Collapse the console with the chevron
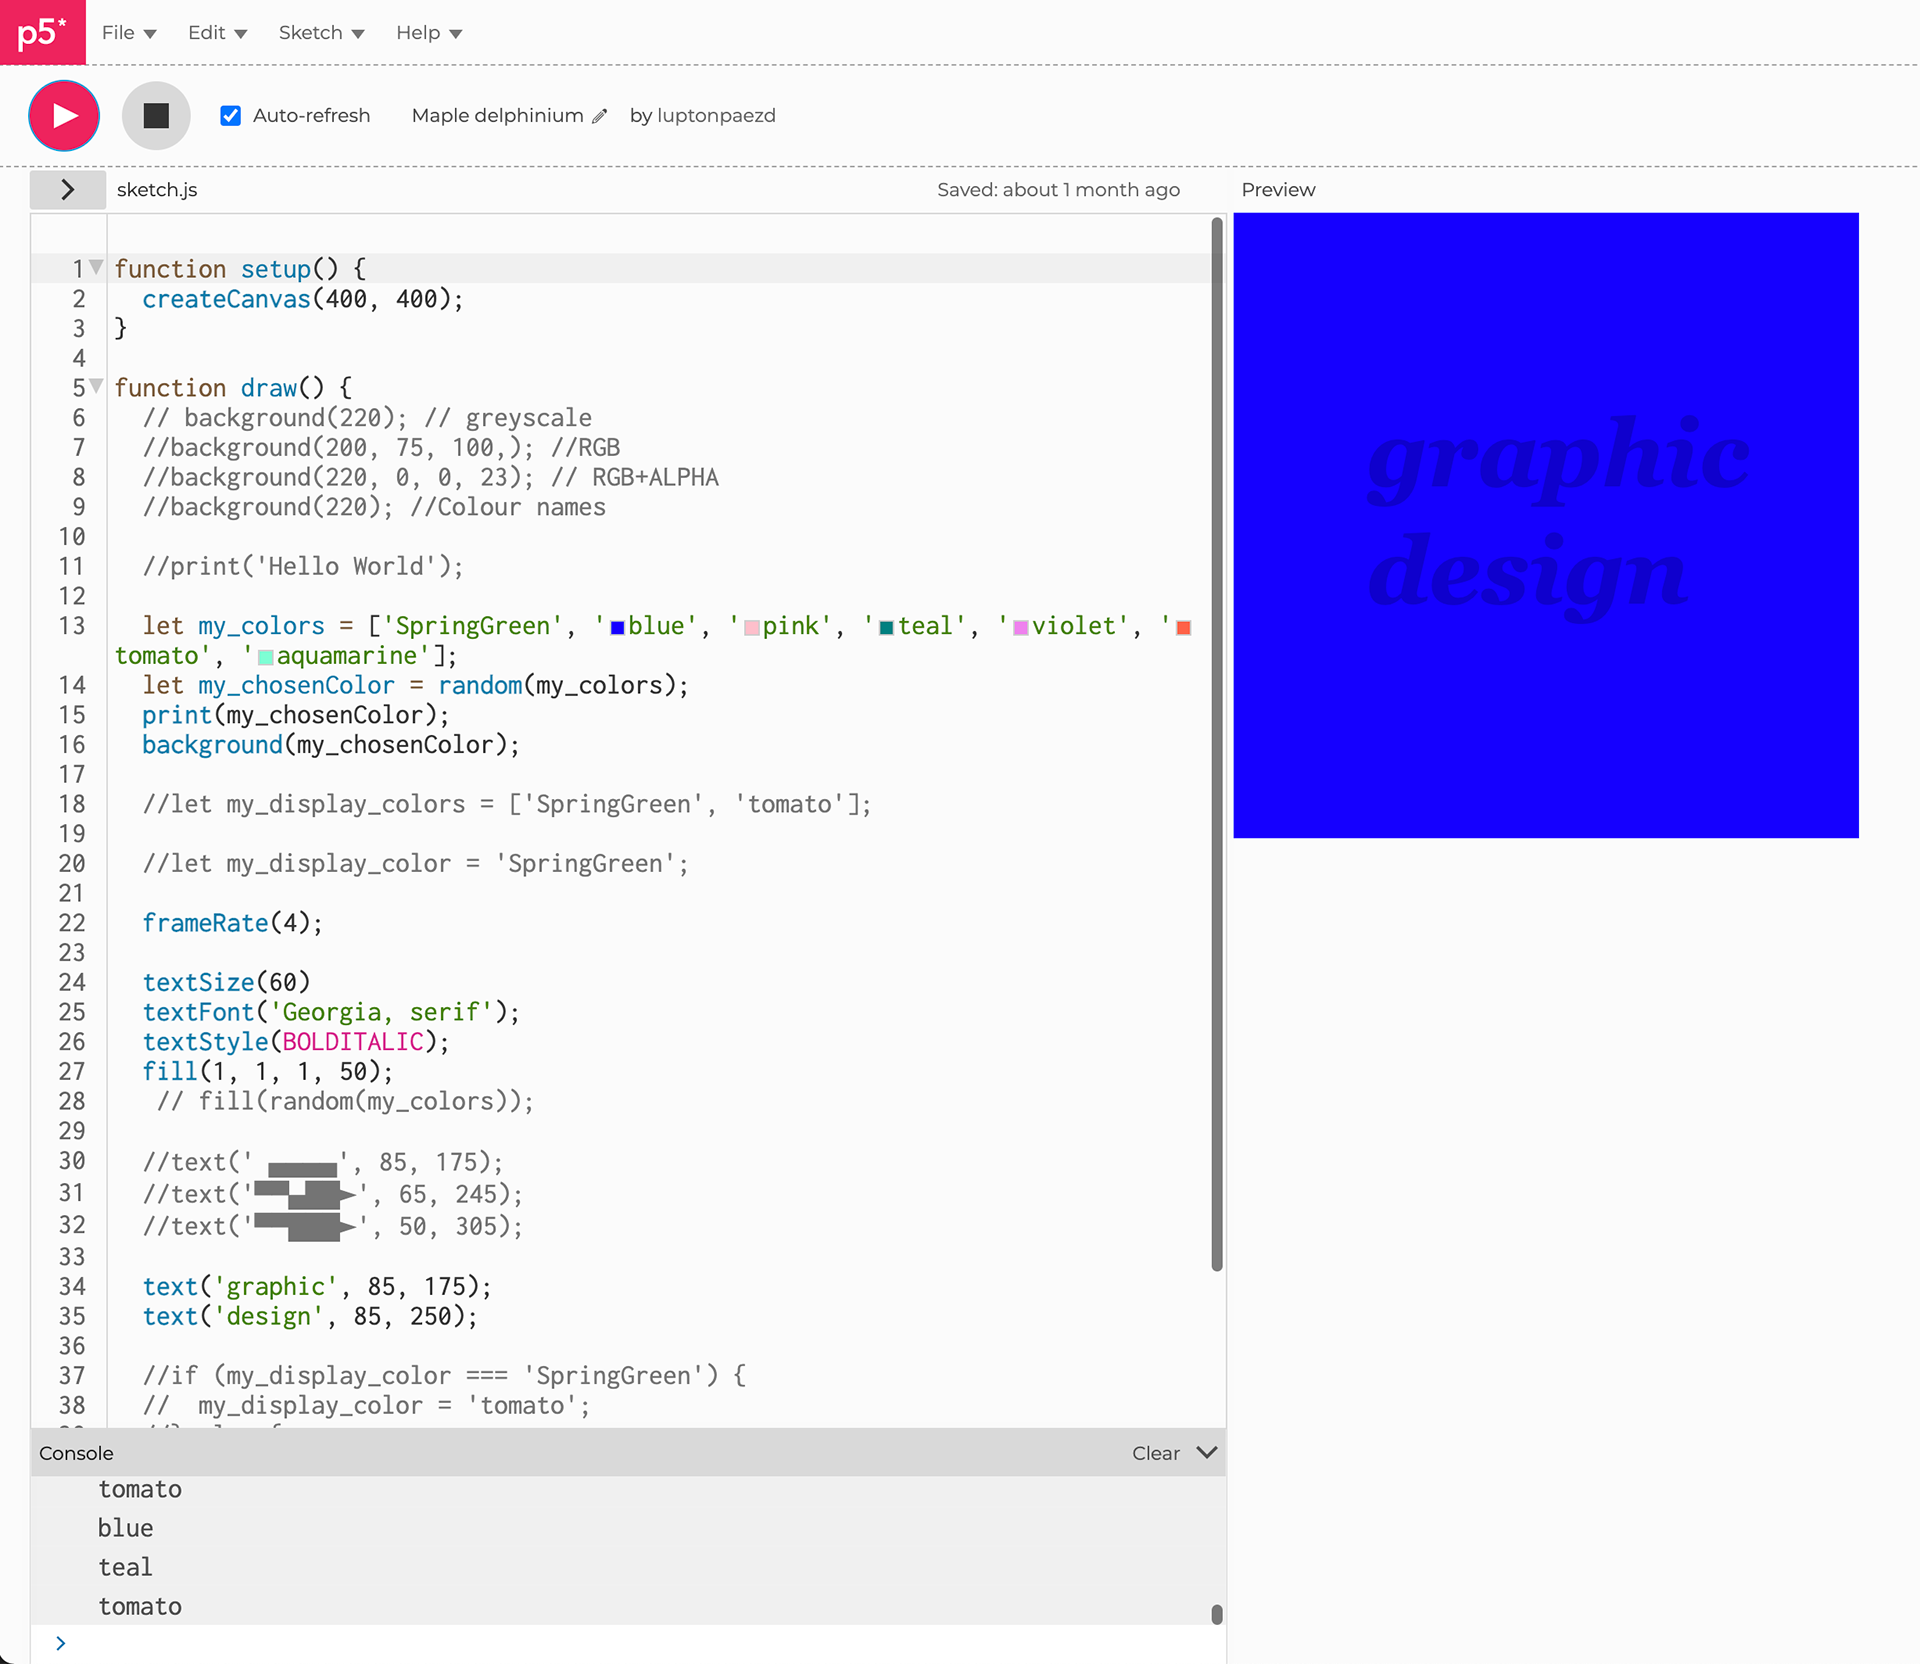This screenshot has height=1664, width=1920. click(1207, 1452)
